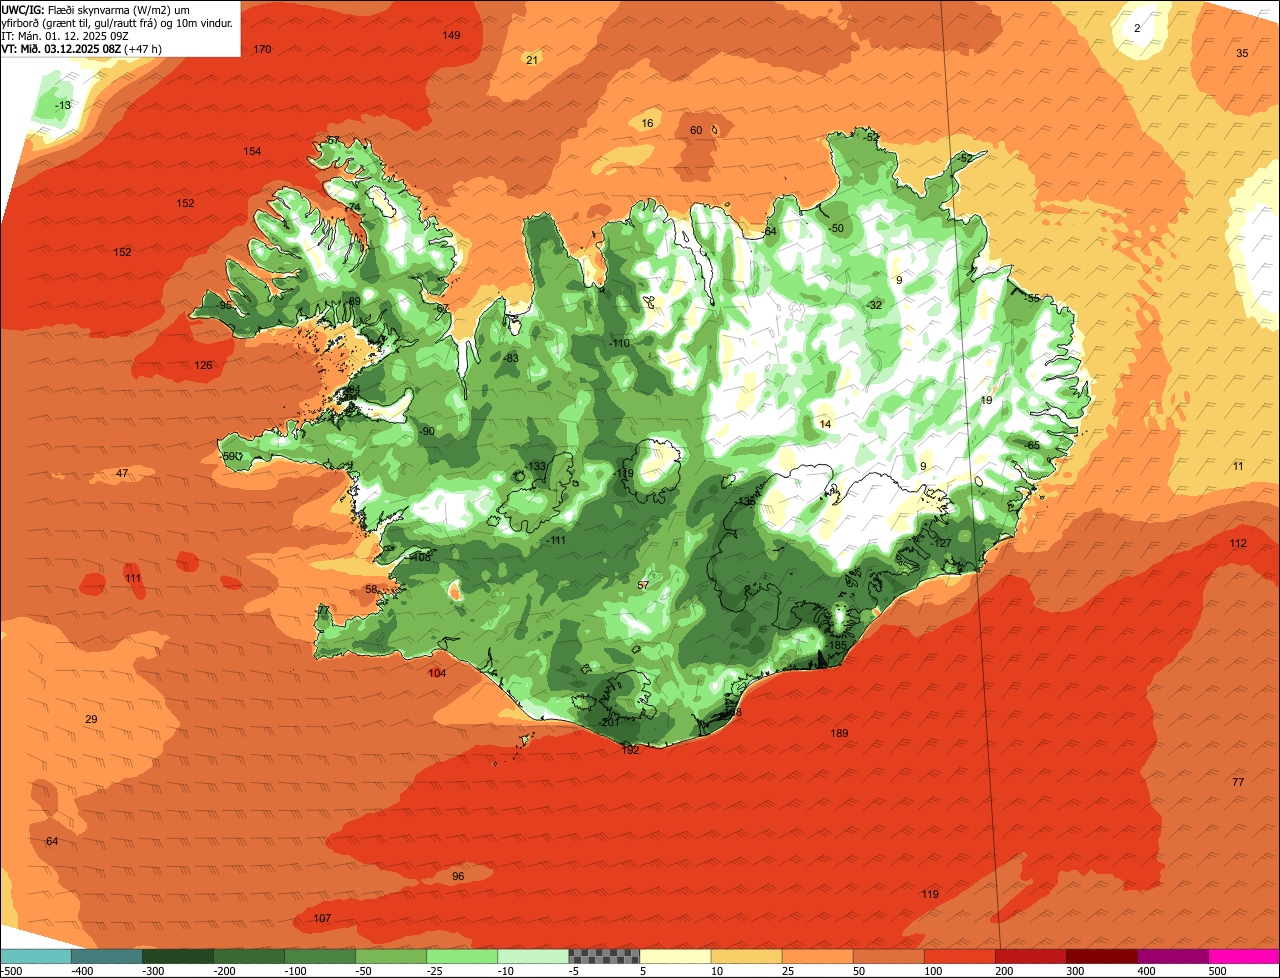Viewport: 1280px width, 978px height.
Task: Click the legend swatch between -100 and -50
Action: coord(320,956)
